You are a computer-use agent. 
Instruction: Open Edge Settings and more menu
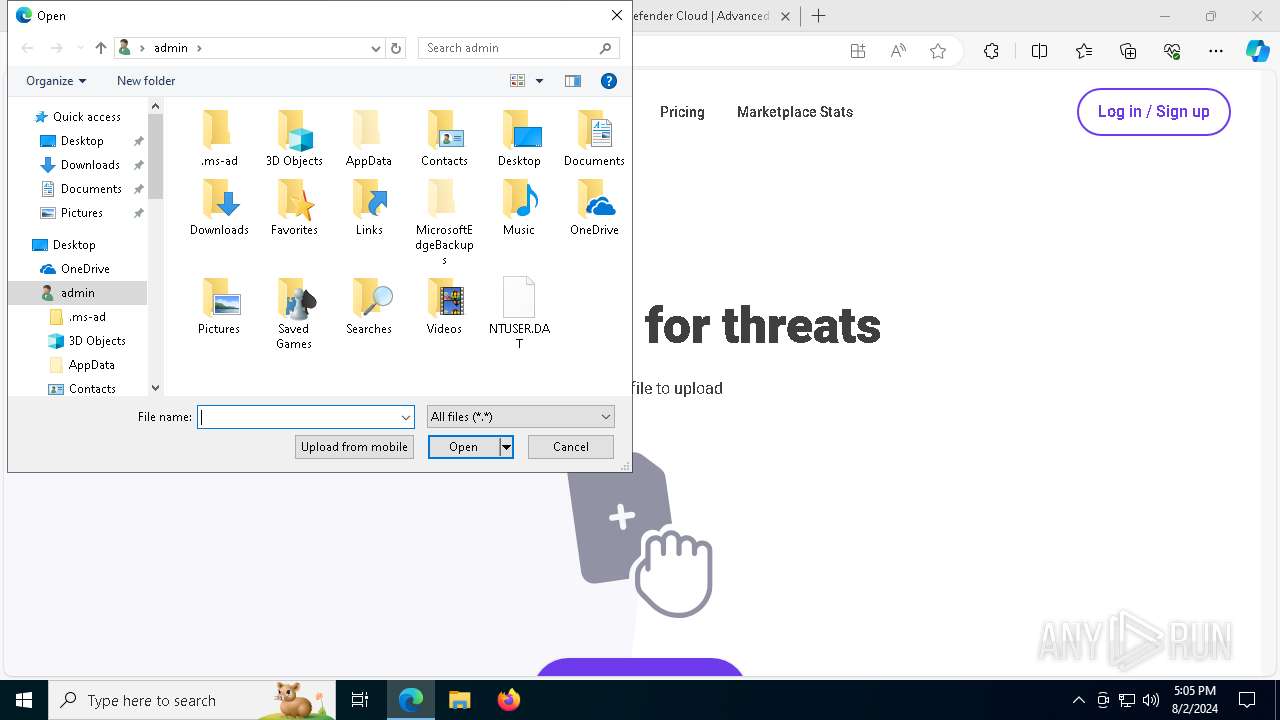[x=1216, y=51]
